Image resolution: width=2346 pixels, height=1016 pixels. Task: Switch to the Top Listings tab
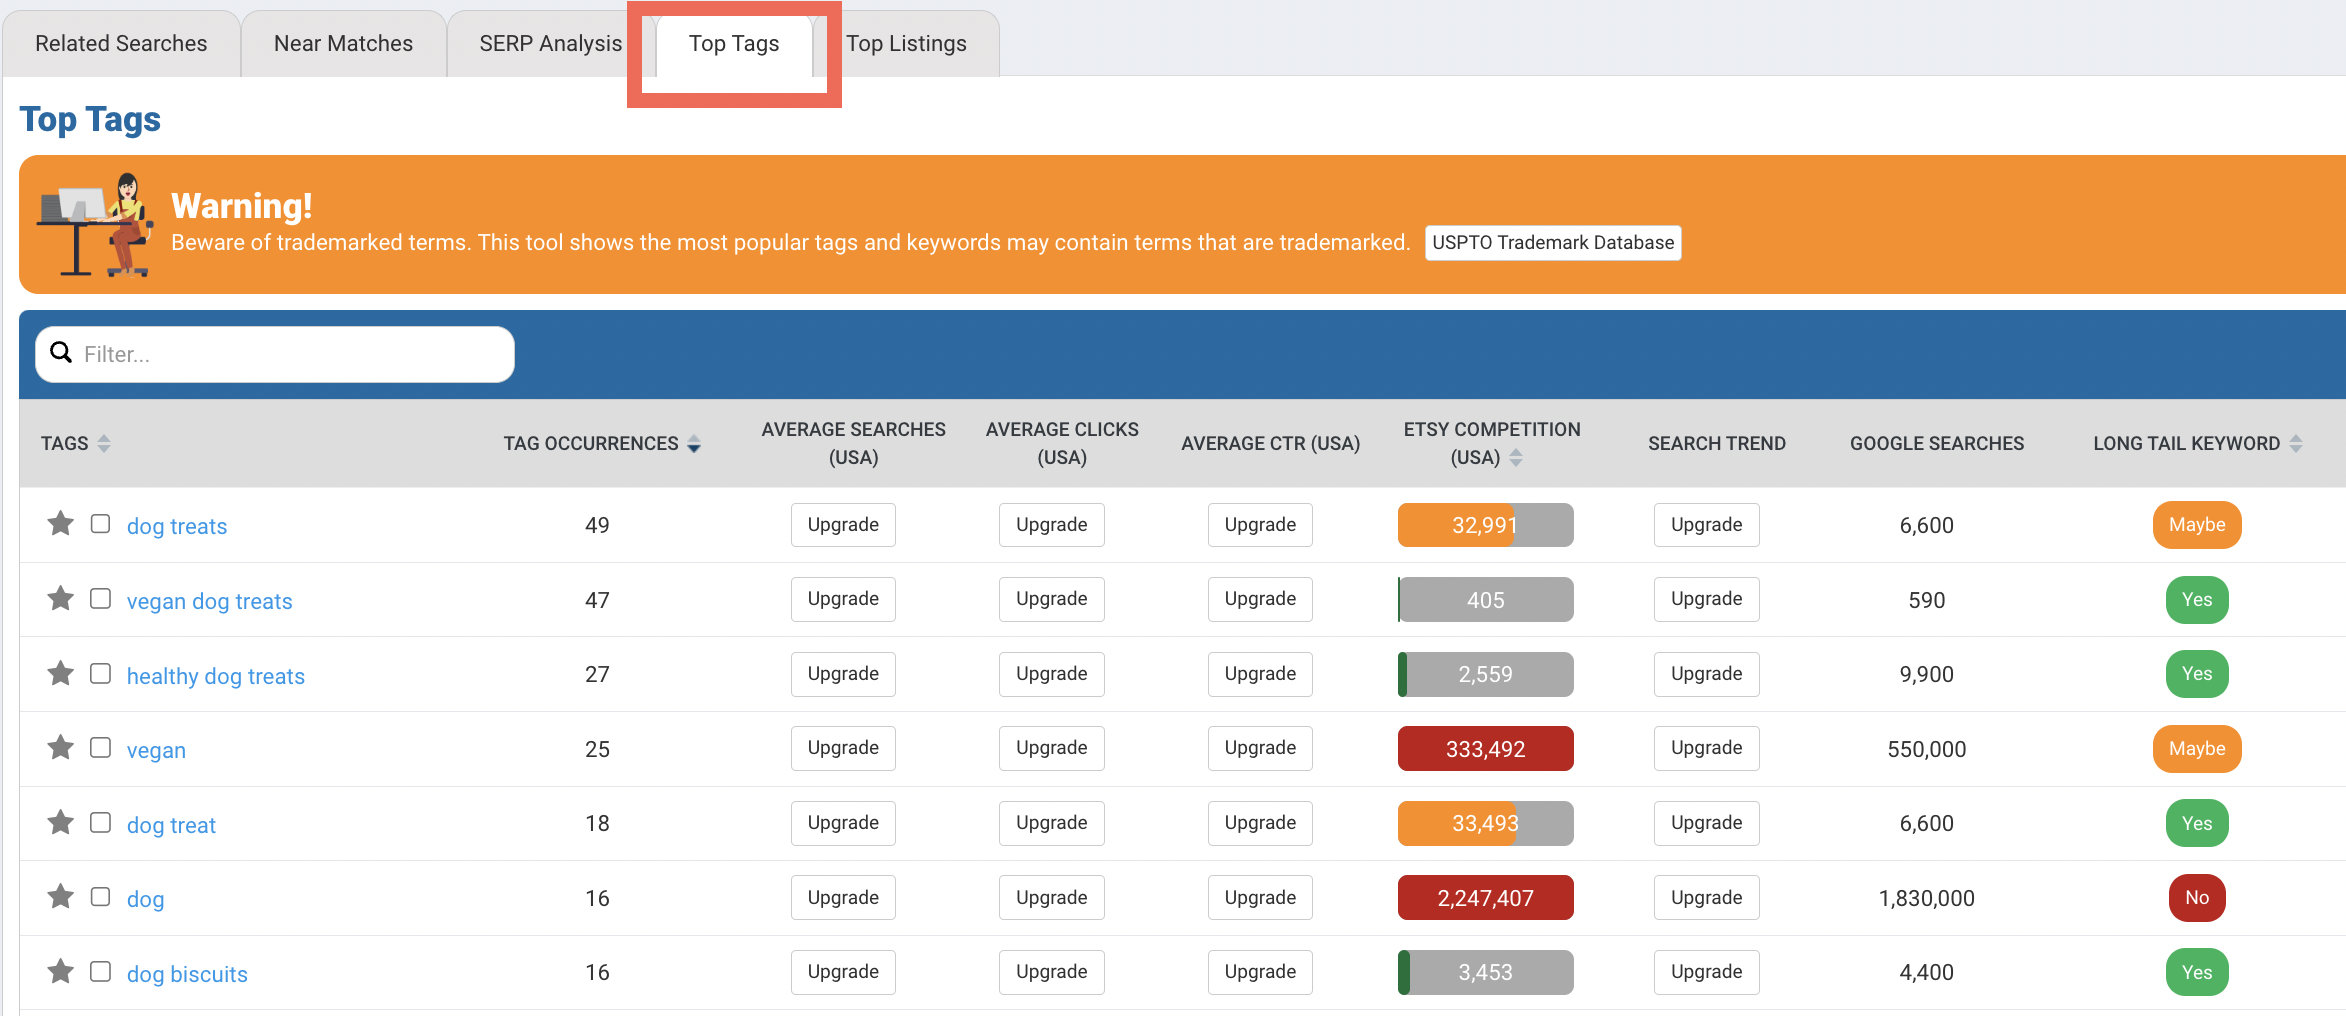tap(906, 43)
